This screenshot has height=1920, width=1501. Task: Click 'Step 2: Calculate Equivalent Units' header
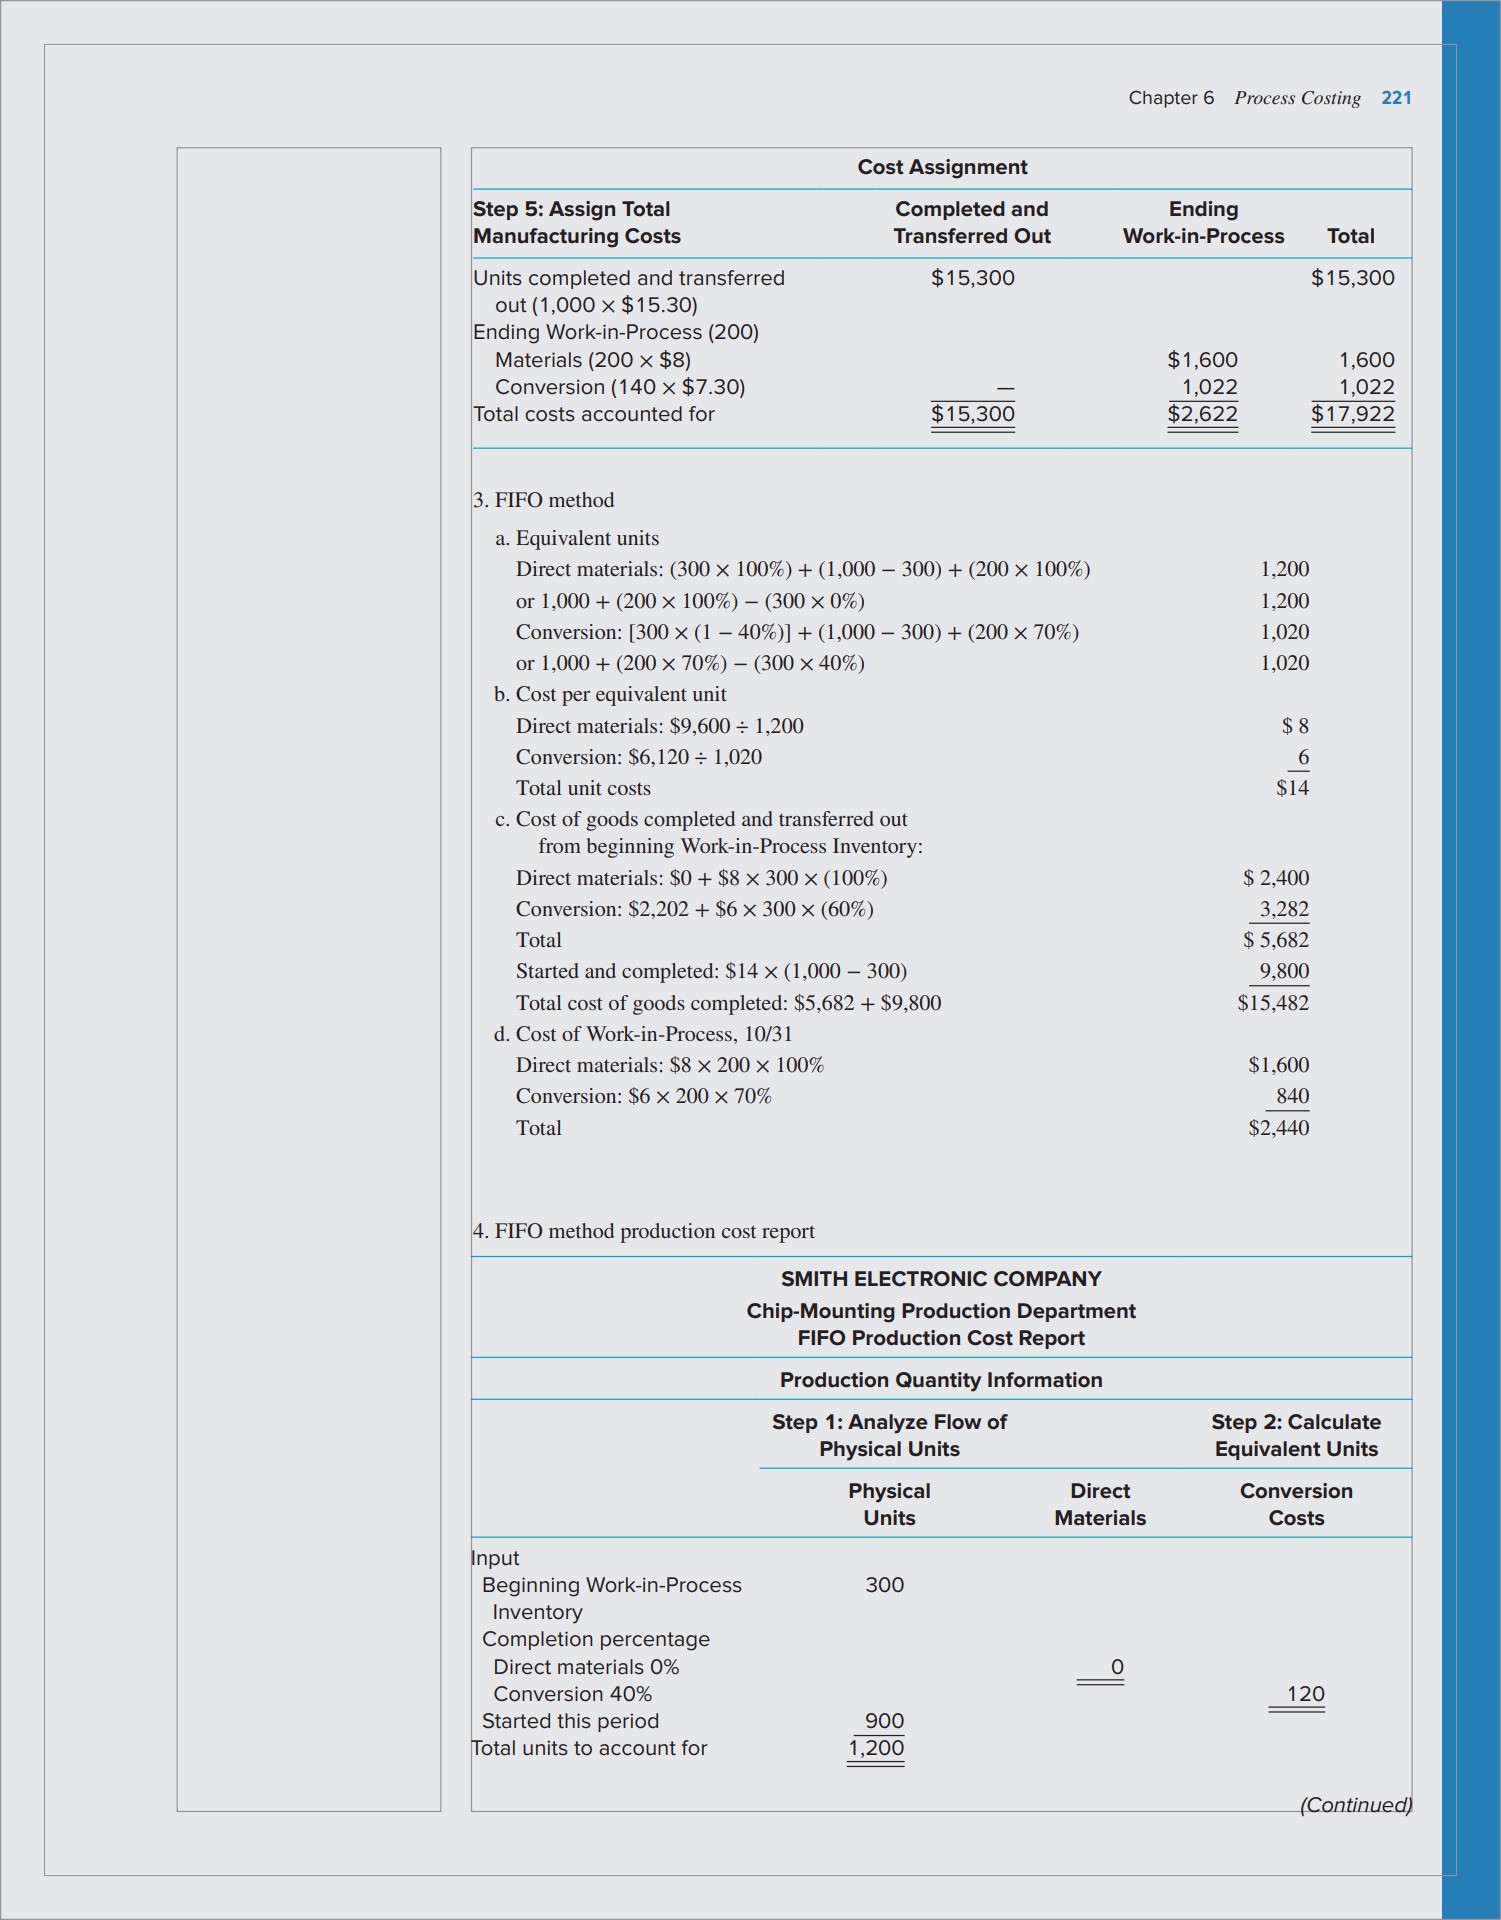point(1296,1435)
